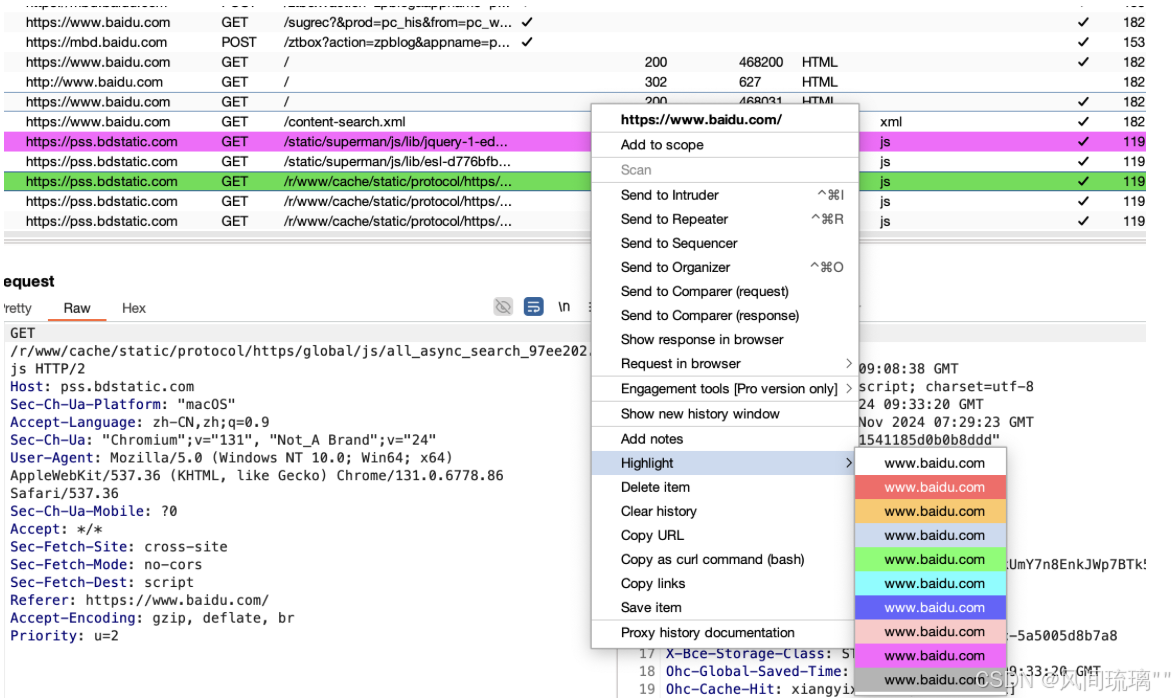
Task: Select Send to Repeater
Action: coord(725,219)
